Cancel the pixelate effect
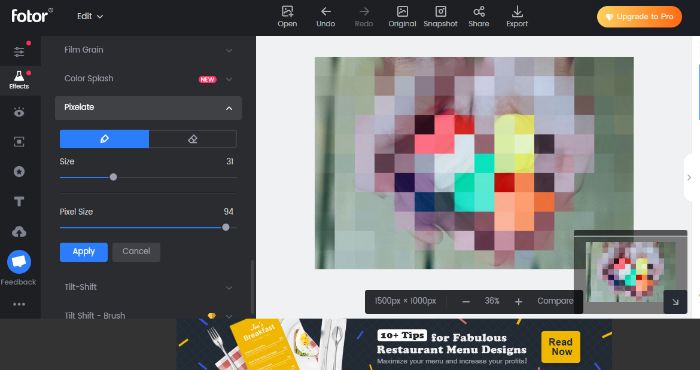Viewport: 700px width, 370px height. click(x=136, y=252)
